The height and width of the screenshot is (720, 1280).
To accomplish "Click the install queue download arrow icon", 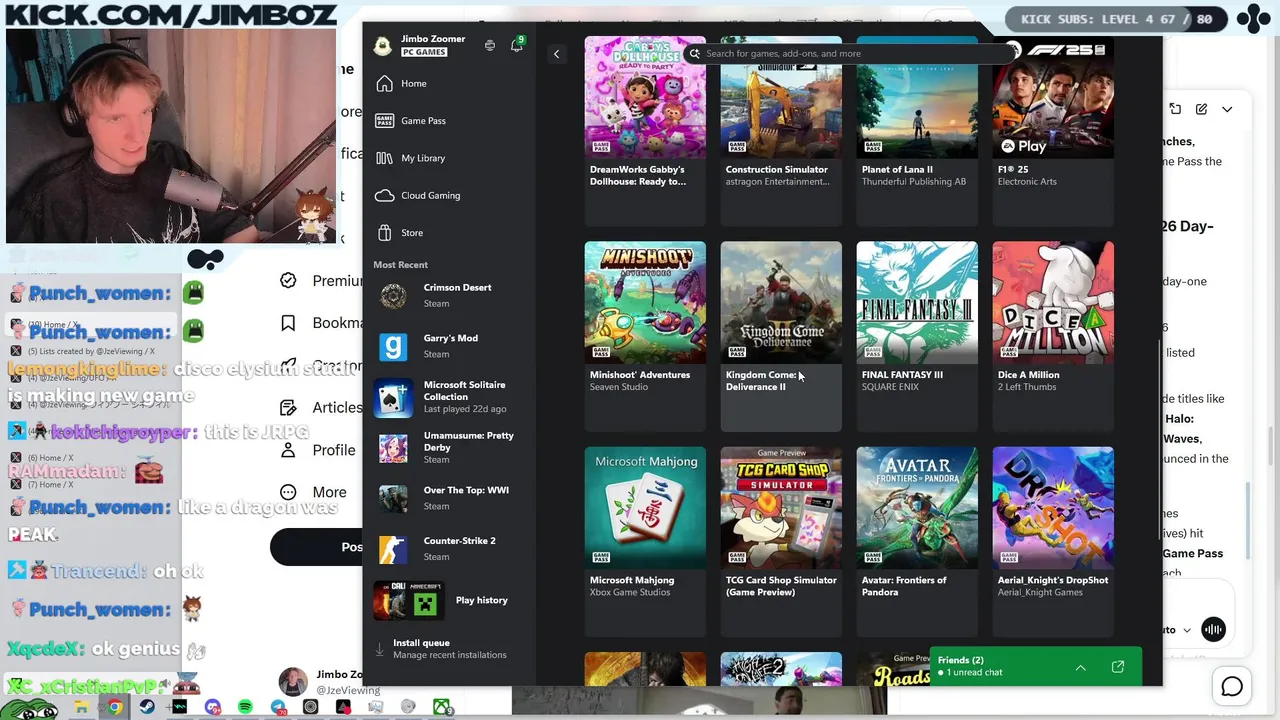I will (379, 650).
